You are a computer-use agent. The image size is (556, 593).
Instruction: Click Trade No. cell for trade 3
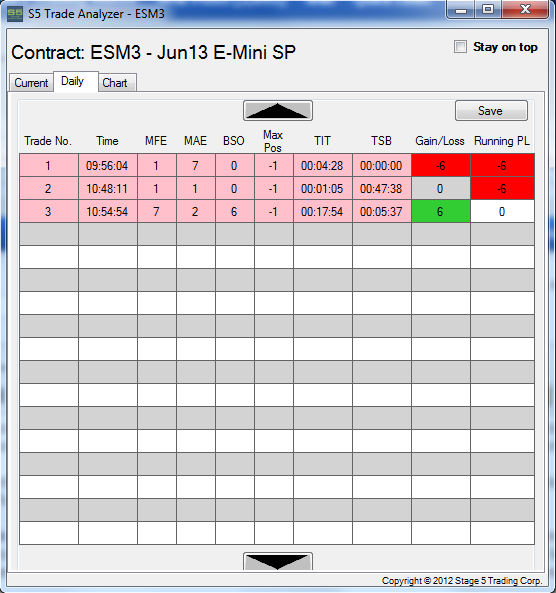click(49, 211)
